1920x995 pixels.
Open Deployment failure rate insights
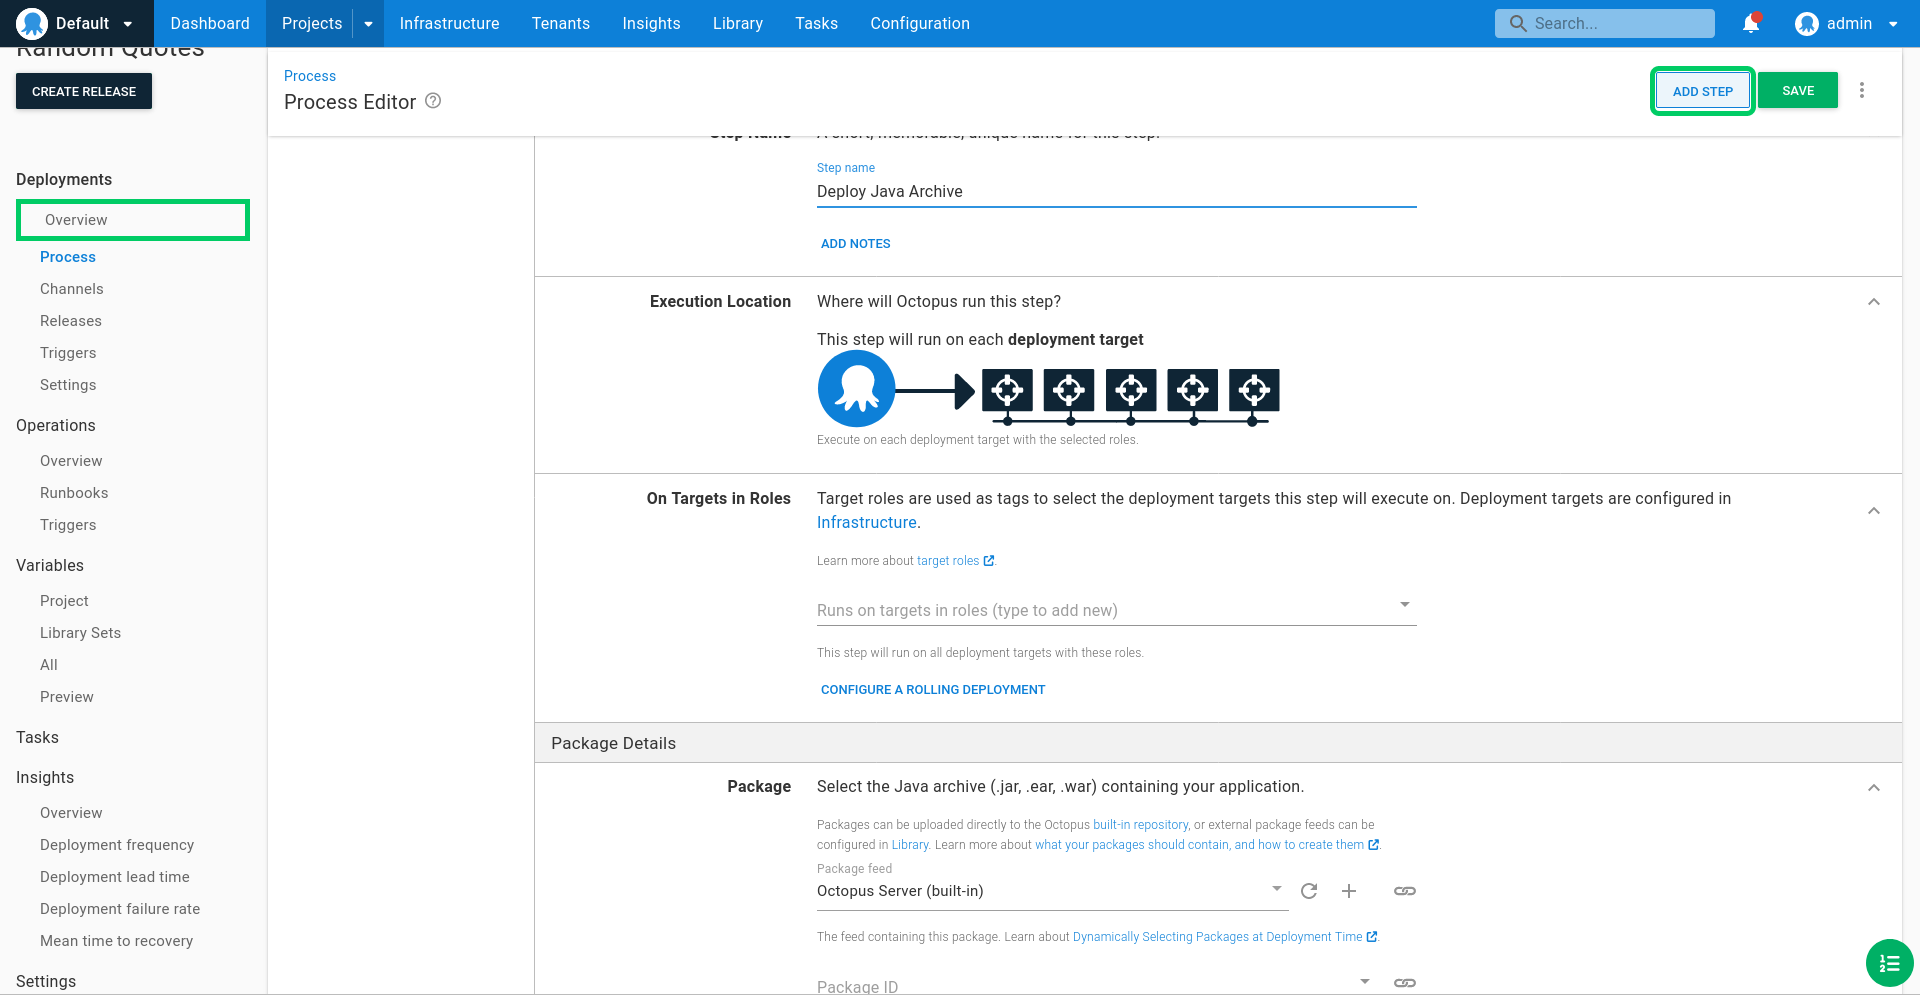click(120, 909)
